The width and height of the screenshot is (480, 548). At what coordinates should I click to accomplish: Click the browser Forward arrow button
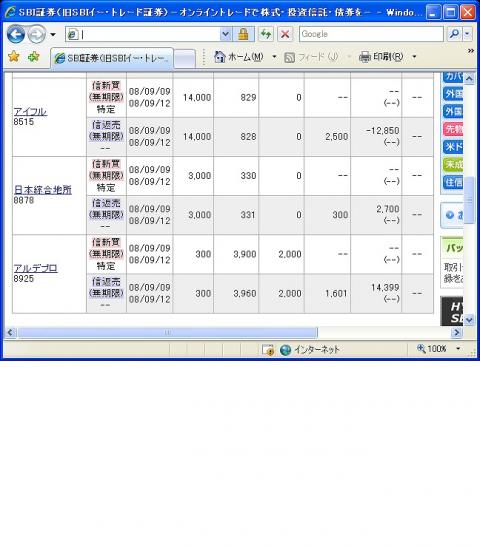(x=37, y=34)
